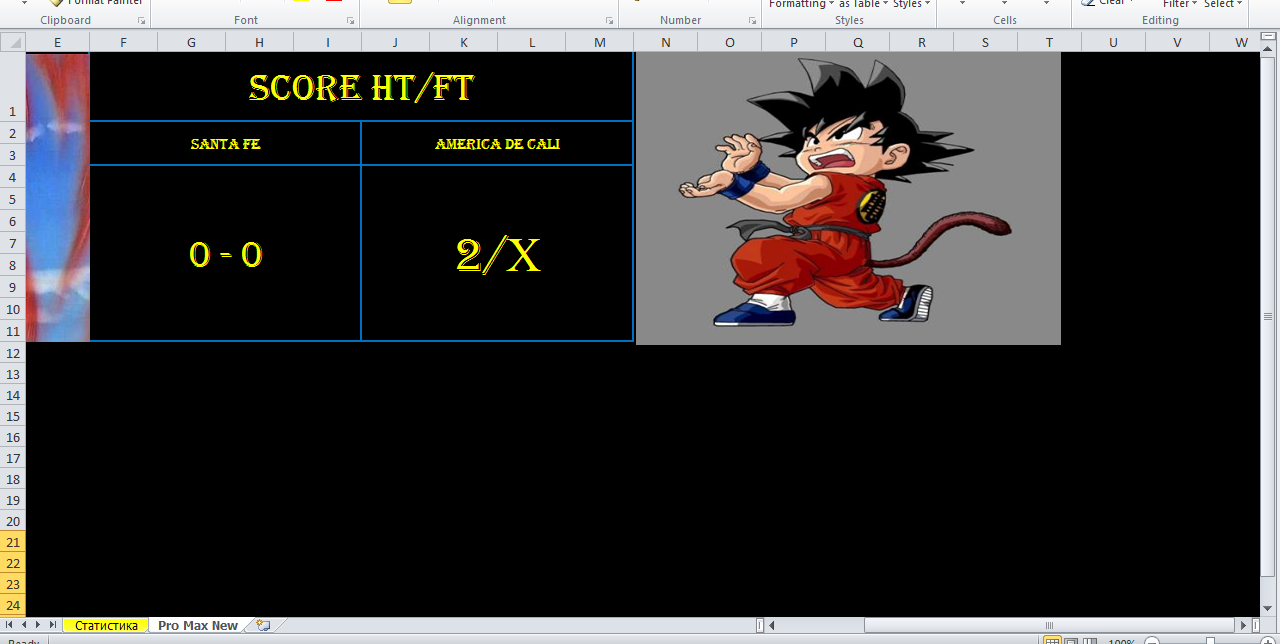Screen dimensions: 1280x644
Task: Select column H header
Action: (x=259, y=42)
